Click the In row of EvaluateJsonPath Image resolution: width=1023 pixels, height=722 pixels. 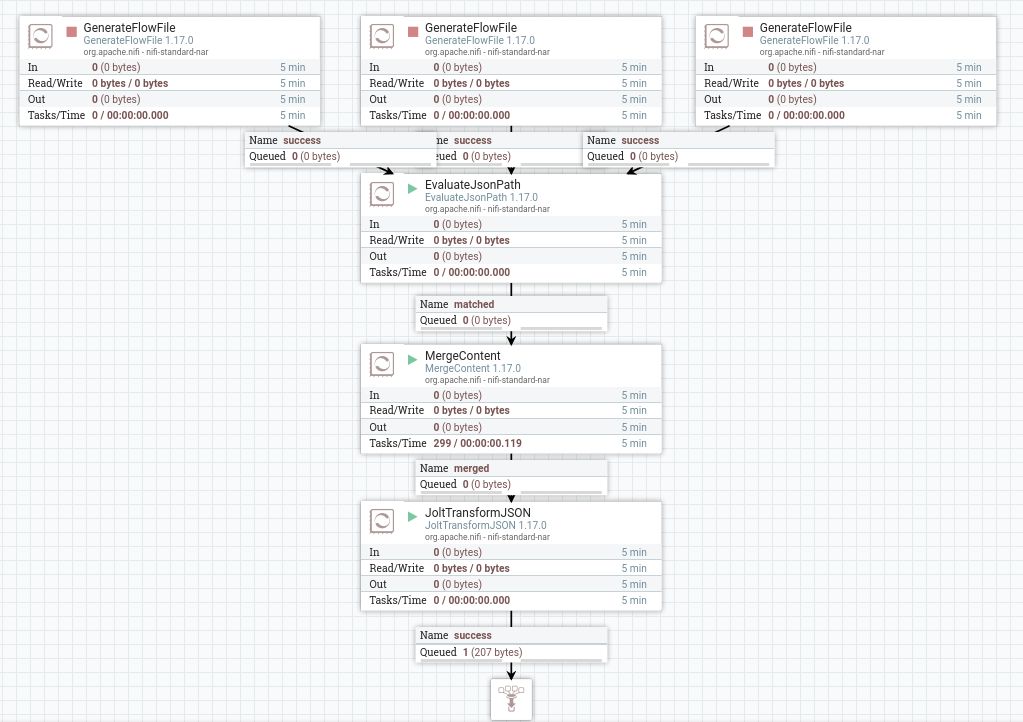click(511, 224)
